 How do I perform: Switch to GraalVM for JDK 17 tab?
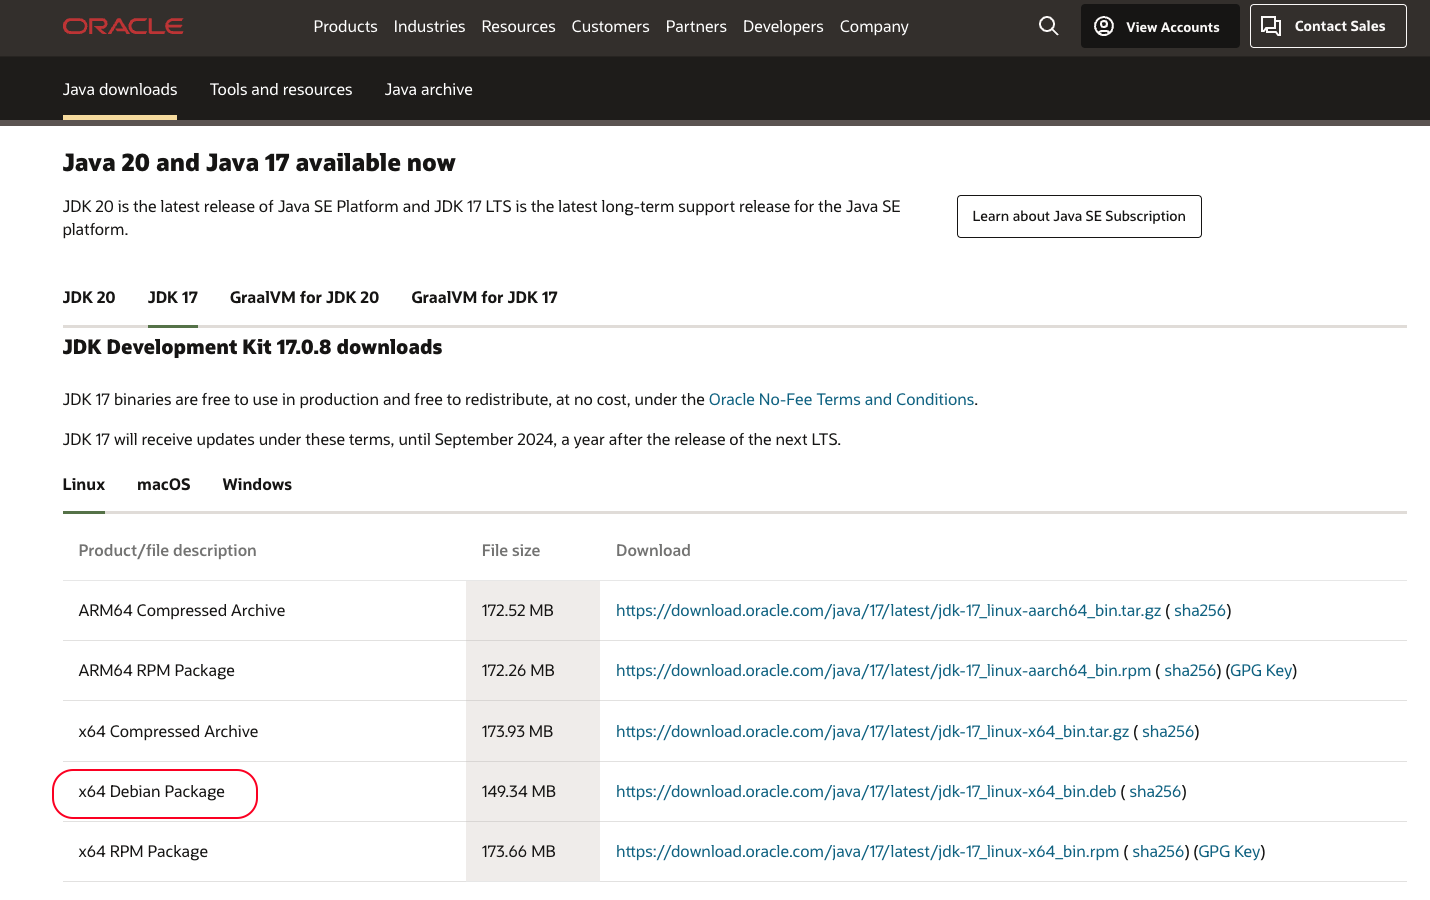pos(484,297)
